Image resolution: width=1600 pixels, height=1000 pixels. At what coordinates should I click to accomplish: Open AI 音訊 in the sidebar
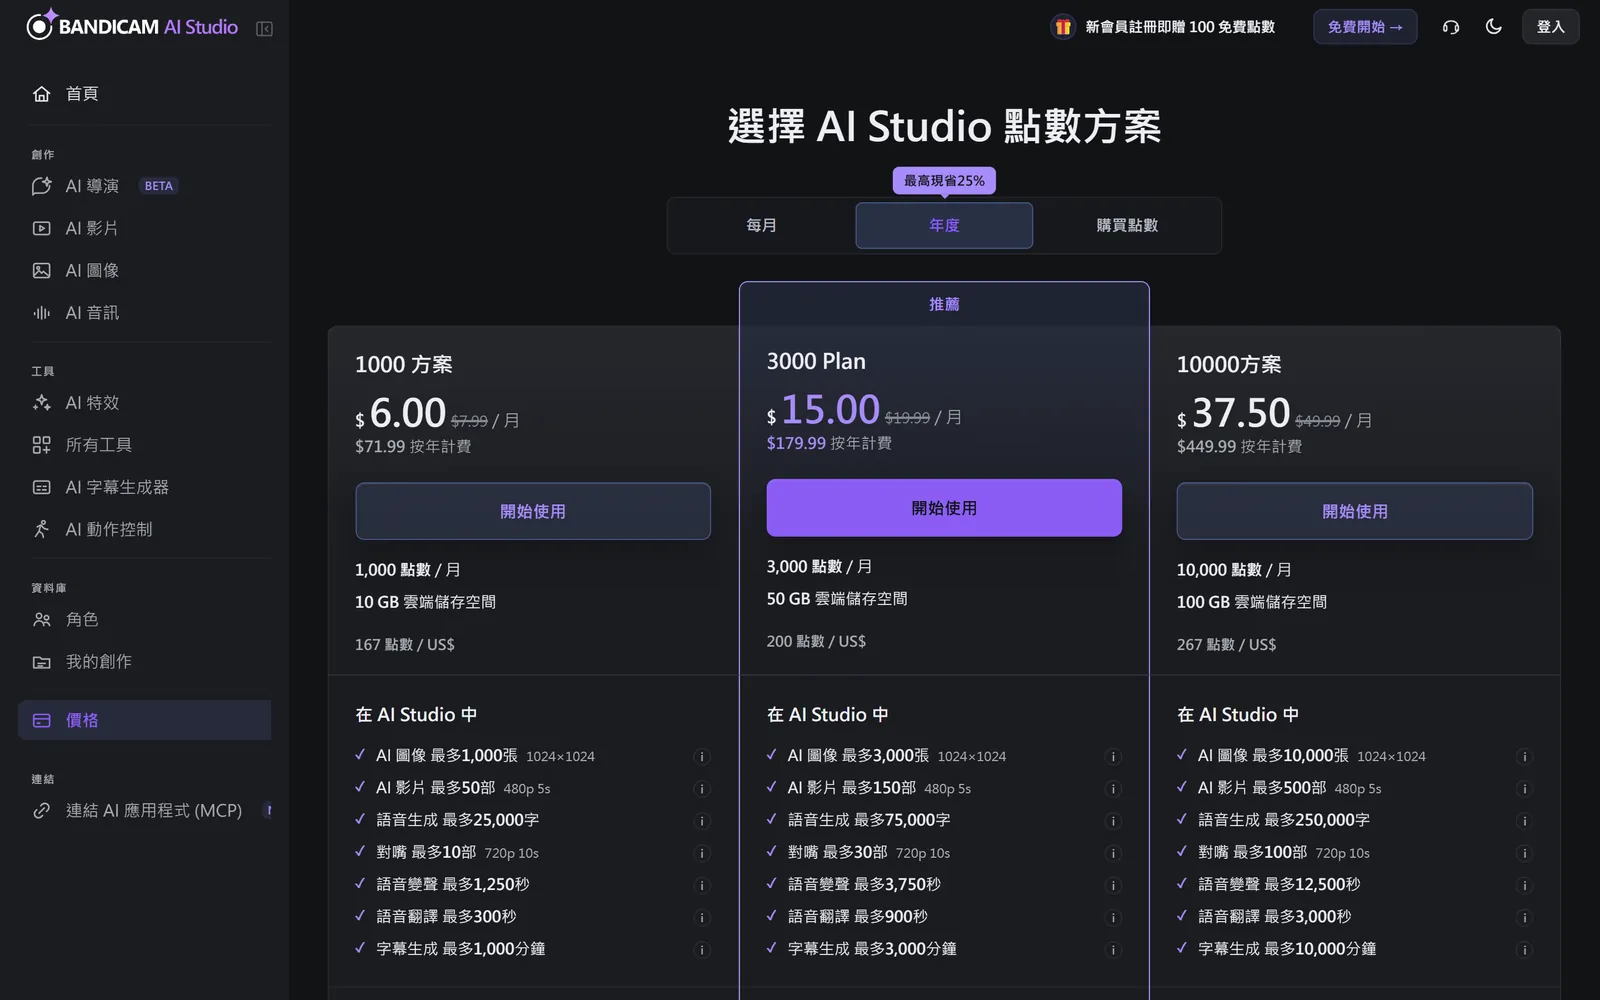point(145,313)
